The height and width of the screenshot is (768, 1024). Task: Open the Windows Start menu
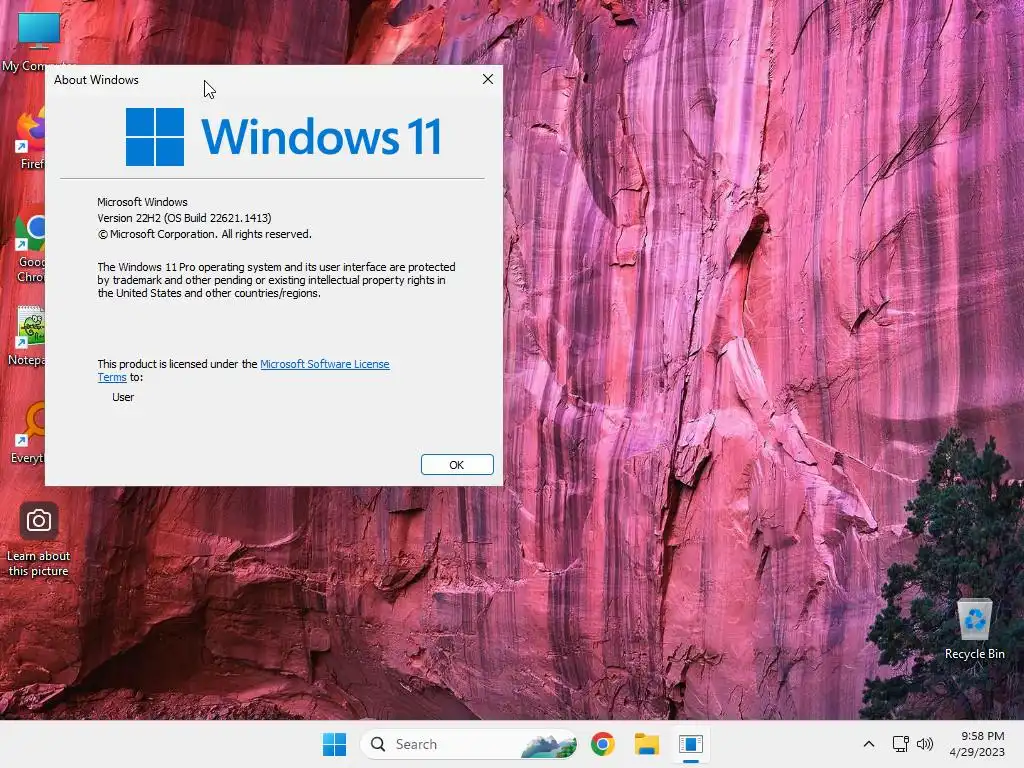point(334,744)
